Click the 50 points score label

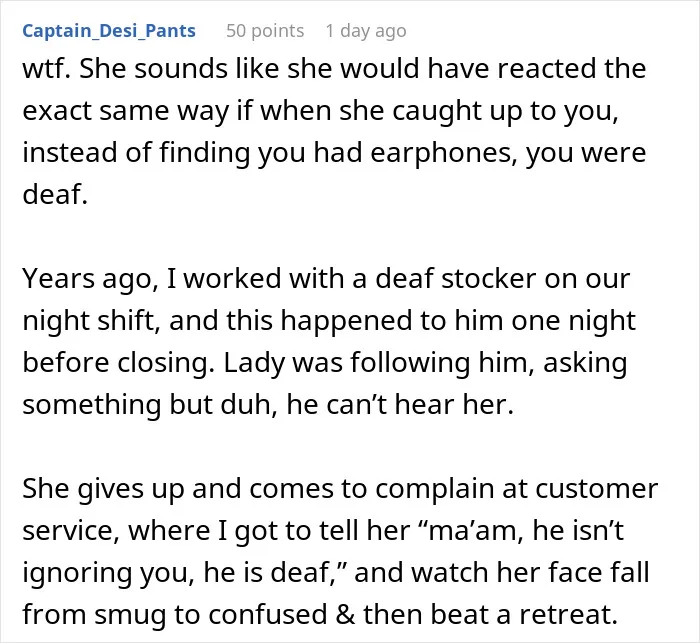[265, 31]
